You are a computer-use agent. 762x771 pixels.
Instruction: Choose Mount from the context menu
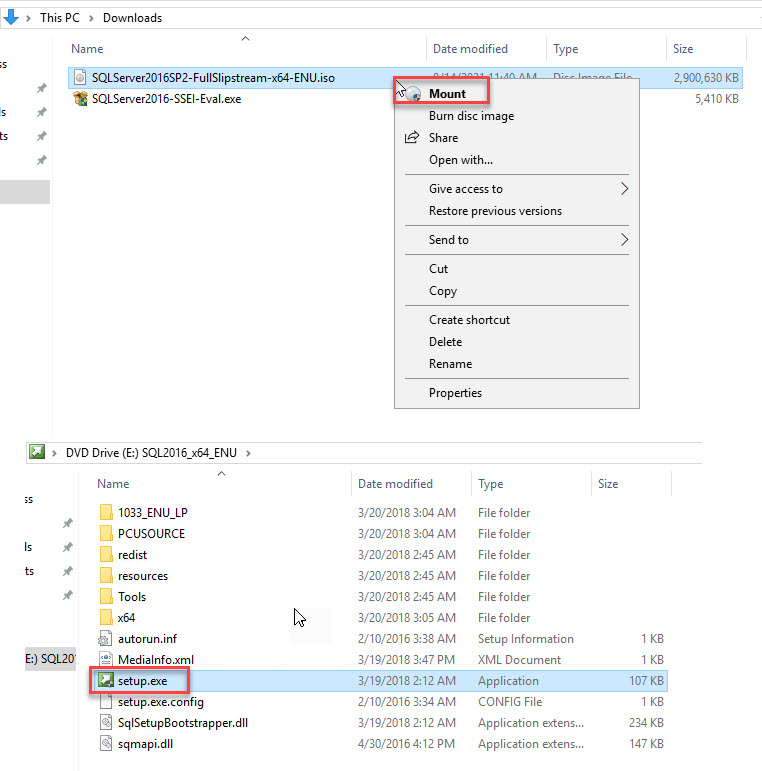click(x=447, y=94)
